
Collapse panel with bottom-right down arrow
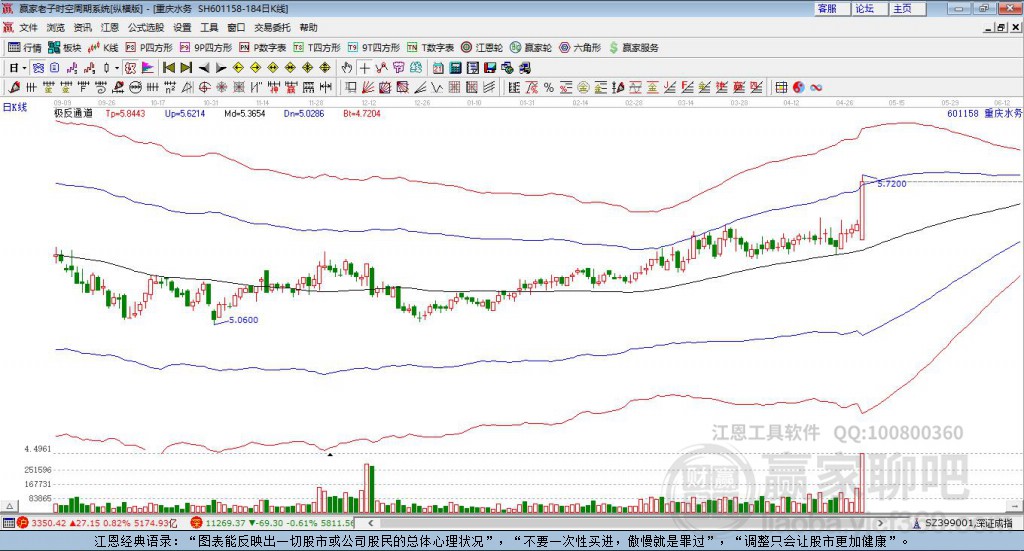tap(1016, 506)
